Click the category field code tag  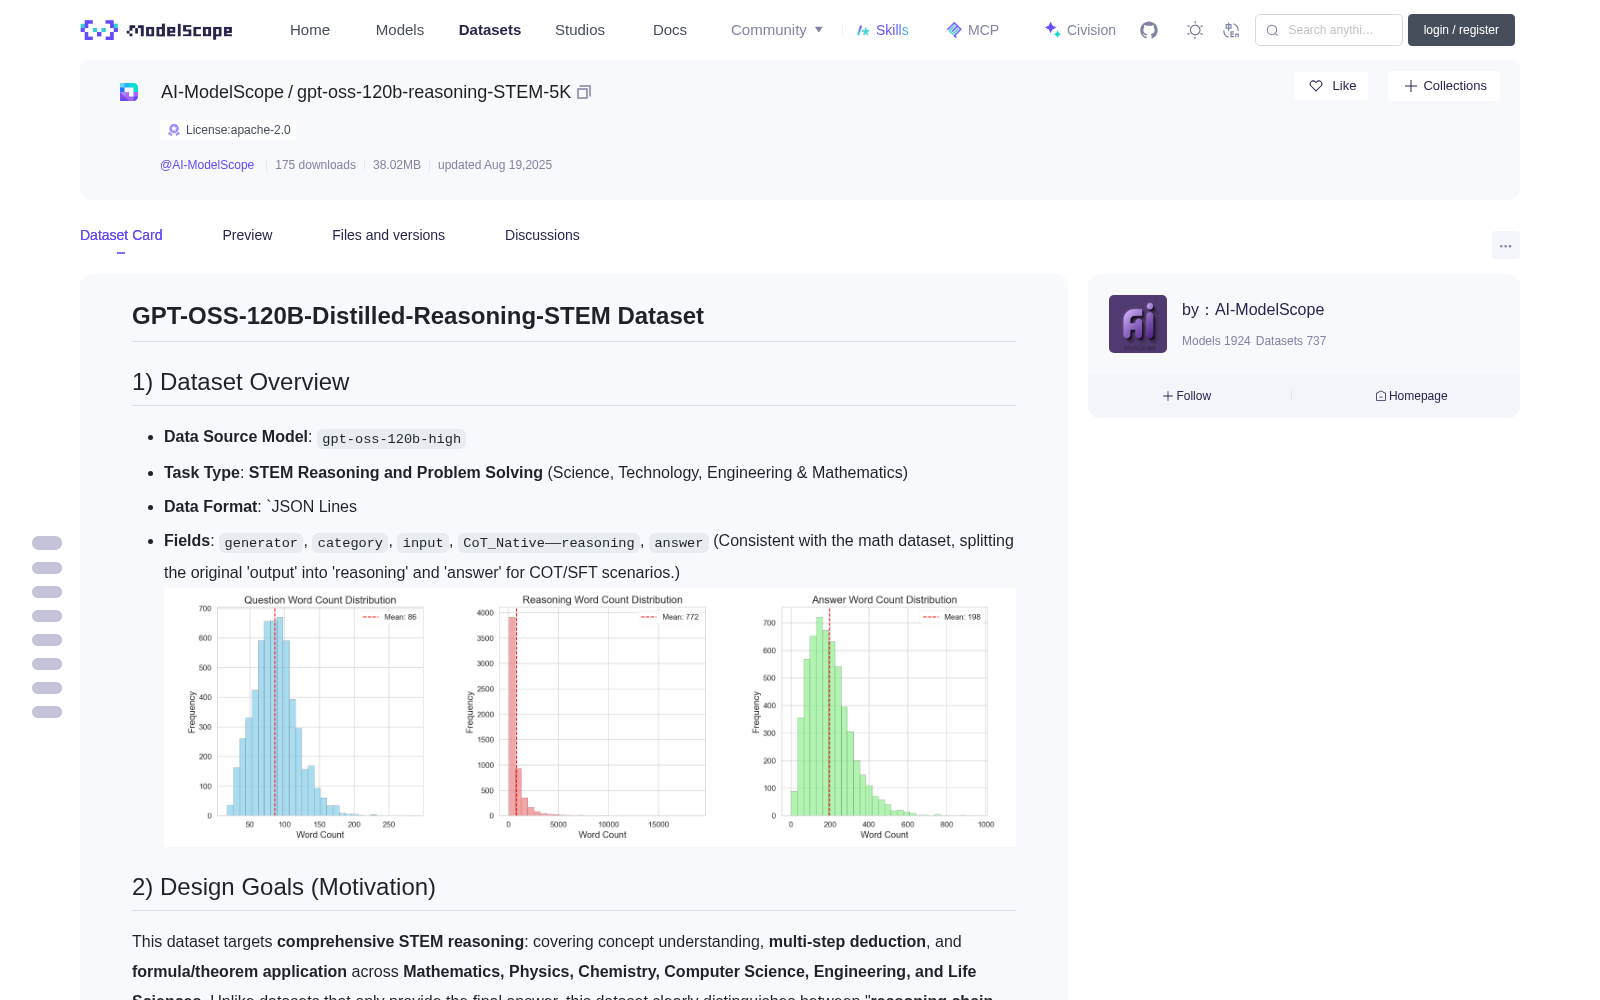350,543
